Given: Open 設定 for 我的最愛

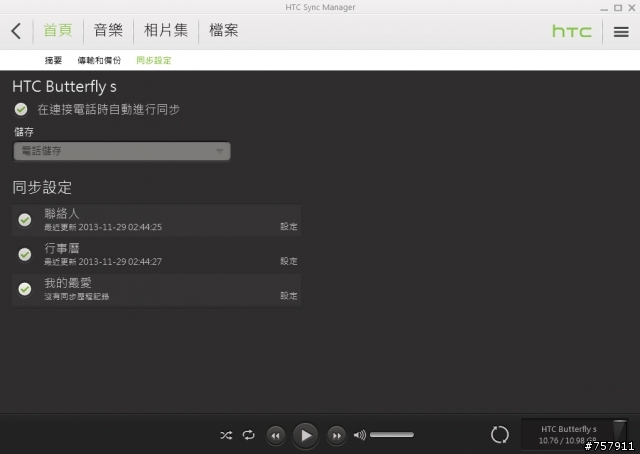Looking at the screenshot, I should (x=289, y=296).
